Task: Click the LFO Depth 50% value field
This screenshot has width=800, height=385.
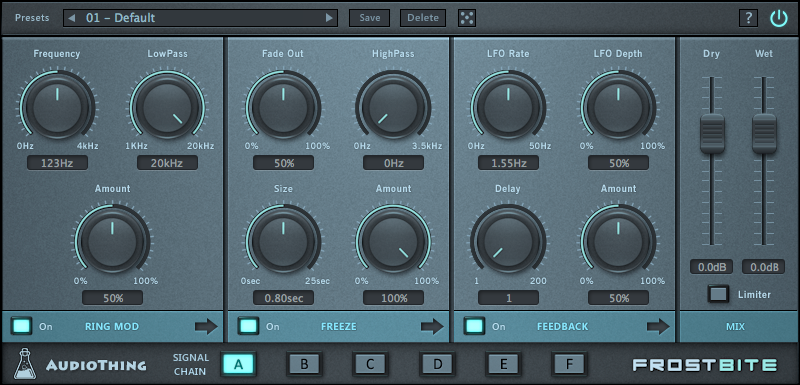Action: coord(618,163)
